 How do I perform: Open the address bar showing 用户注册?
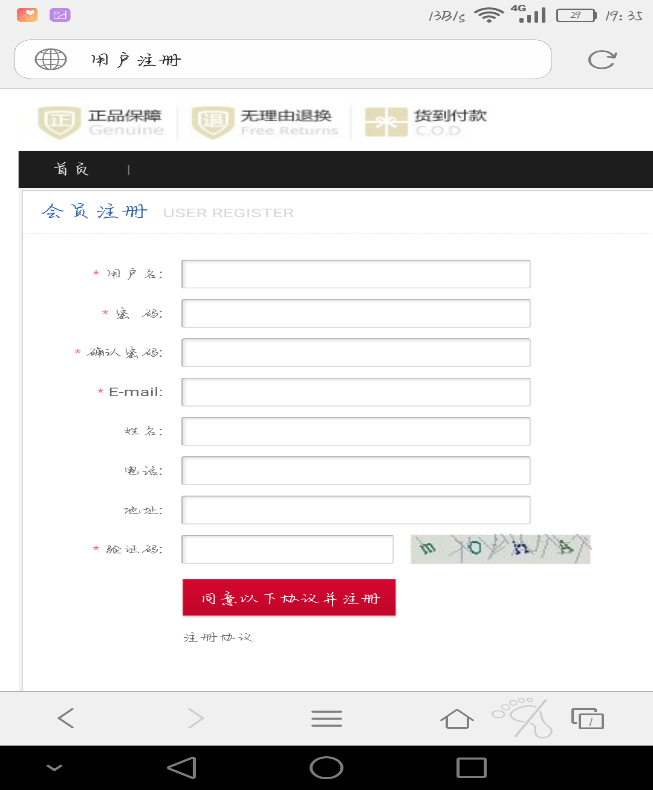(283, 59)
